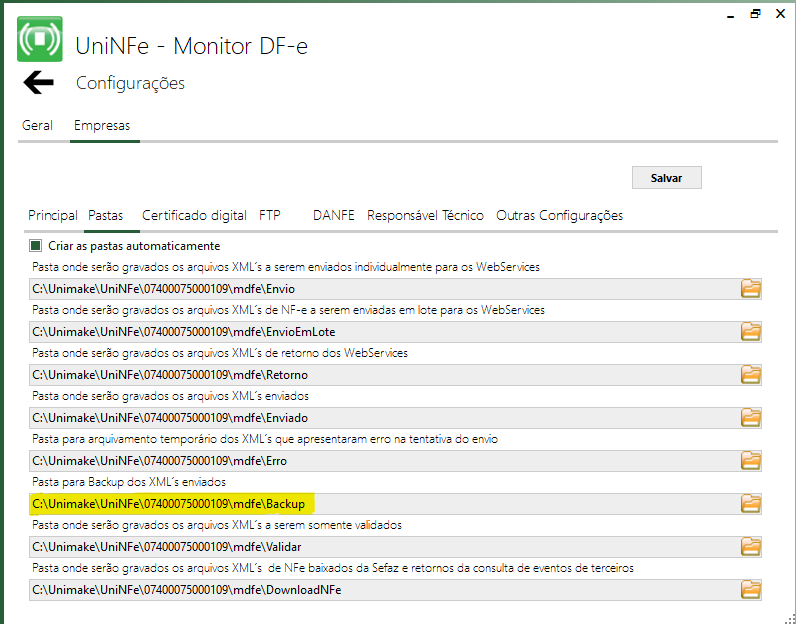The height and width of the screenshot is (624, 796).
Task: Open the Principal sub-tab
Action: click(53, 215)
